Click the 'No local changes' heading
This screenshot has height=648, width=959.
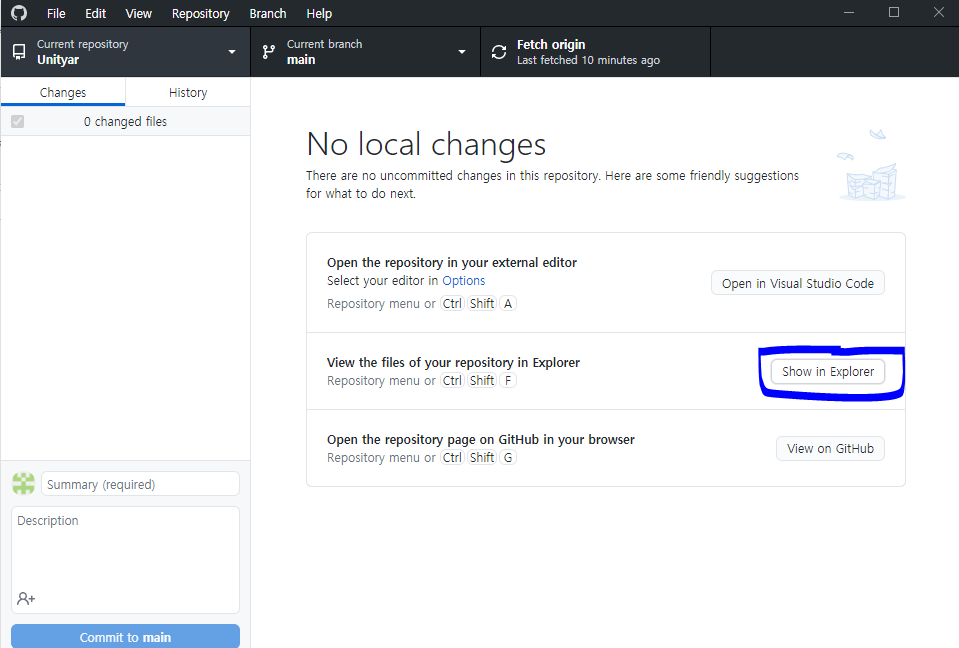(x=426, y=145)
